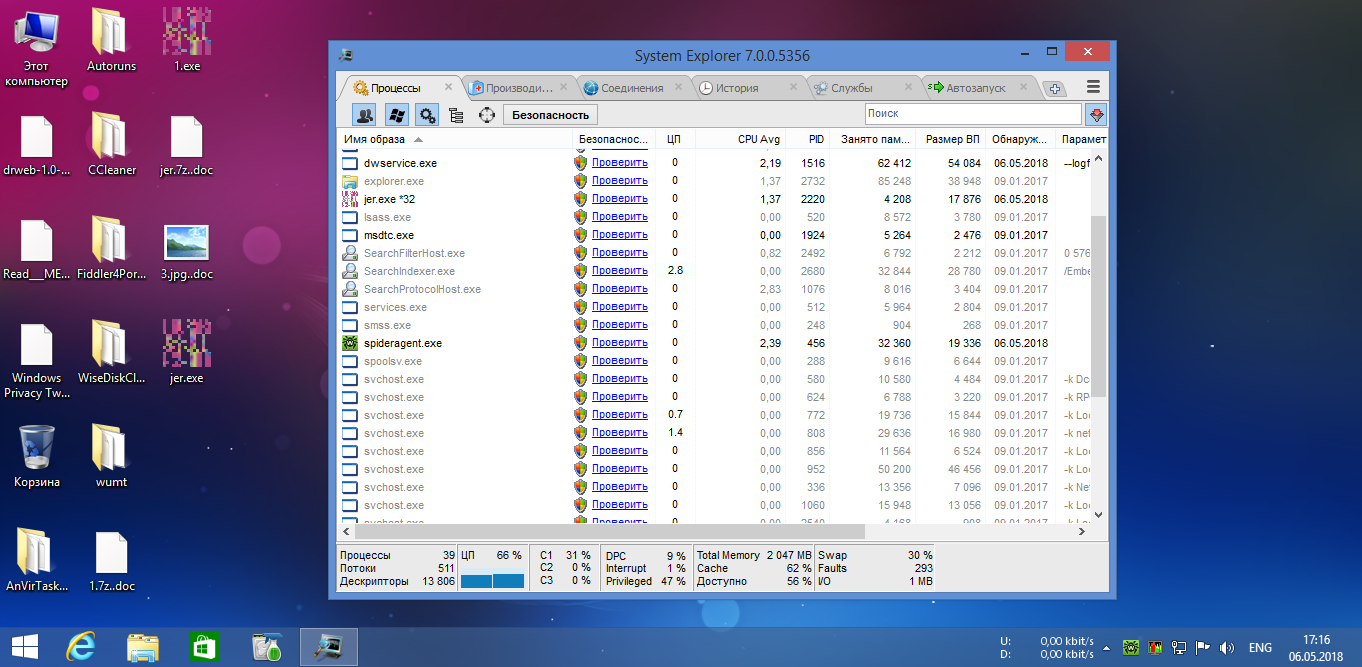Click the Безопасность button
Image resolution: width=1362 pixels, height=667 pixels.
(550, 115)
